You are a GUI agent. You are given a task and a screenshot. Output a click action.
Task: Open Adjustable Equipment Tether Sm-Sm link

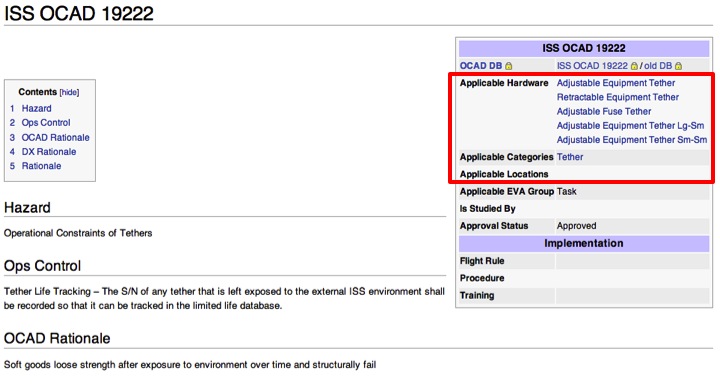click(x=632, y=140)
